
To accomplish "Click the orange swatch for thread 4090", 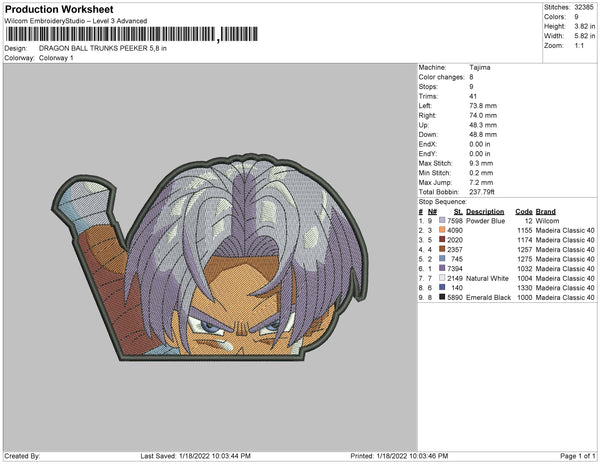I will click(x=442, y=230).
